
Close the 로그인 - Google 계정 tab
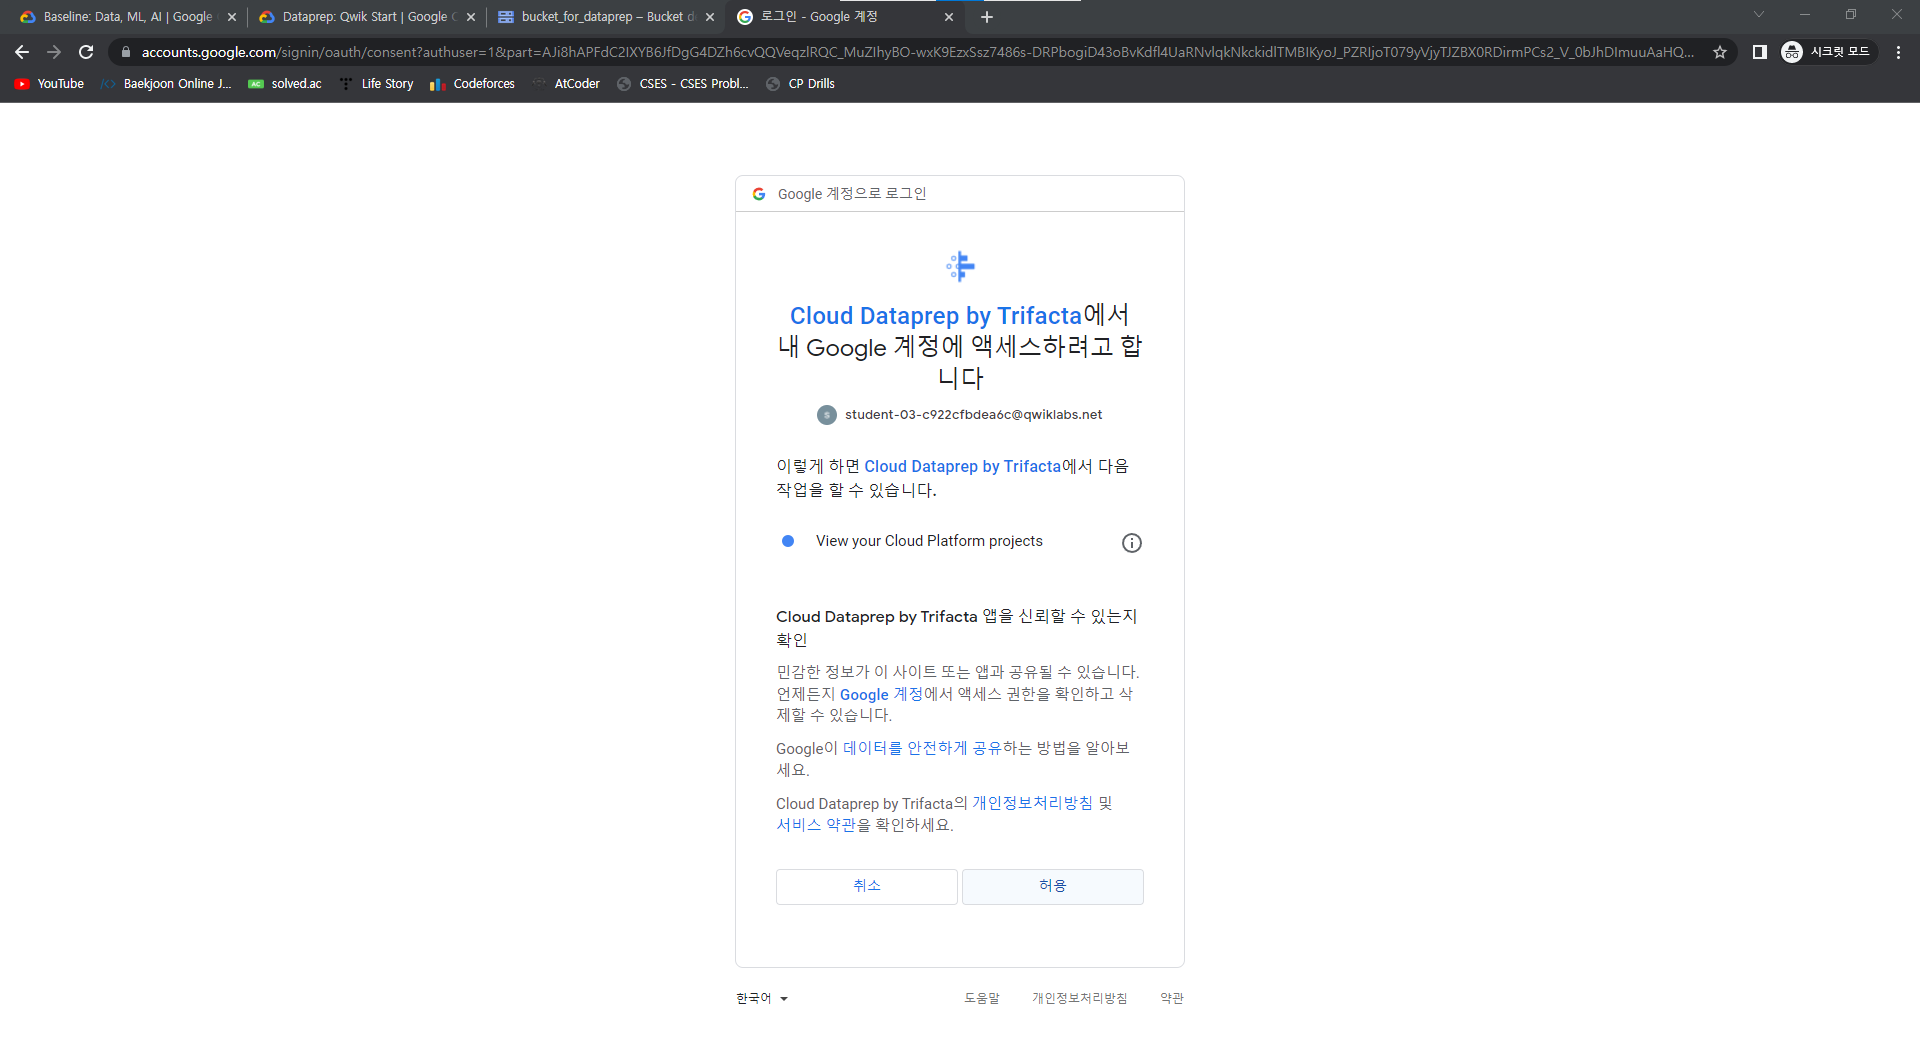coord(949,17)
